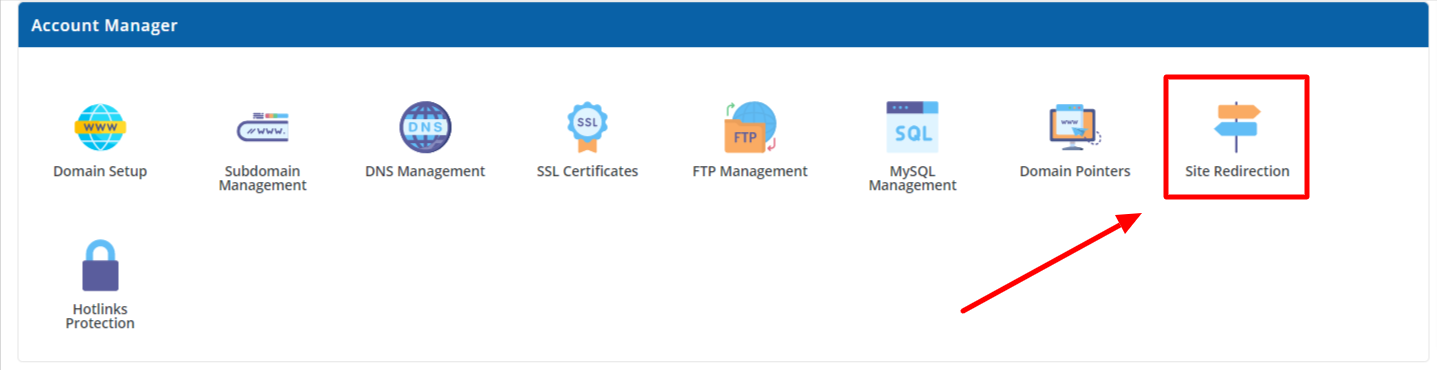Click the Account Manager panel header
1437x370 pixels.
723,25
